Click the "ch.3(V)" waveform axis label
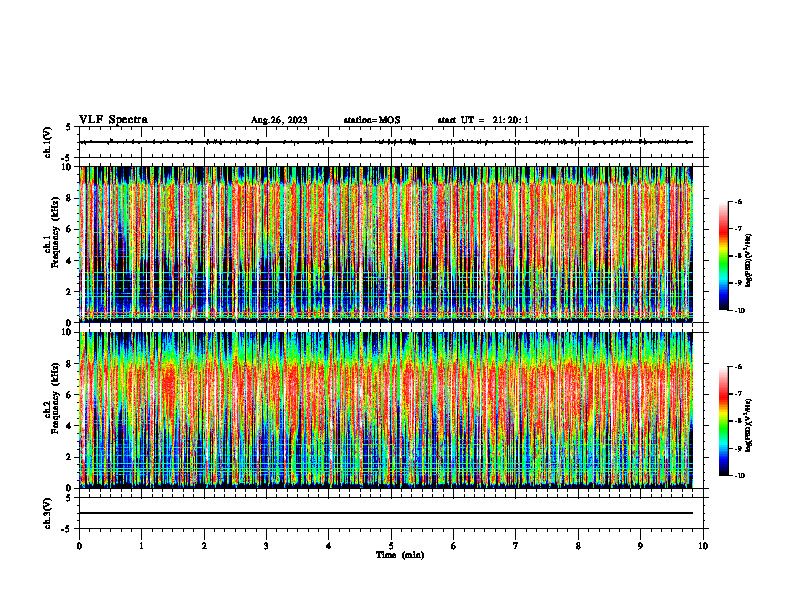Image resolution: width=792 pixels, height=612 pixels. (x=47, y=513)
